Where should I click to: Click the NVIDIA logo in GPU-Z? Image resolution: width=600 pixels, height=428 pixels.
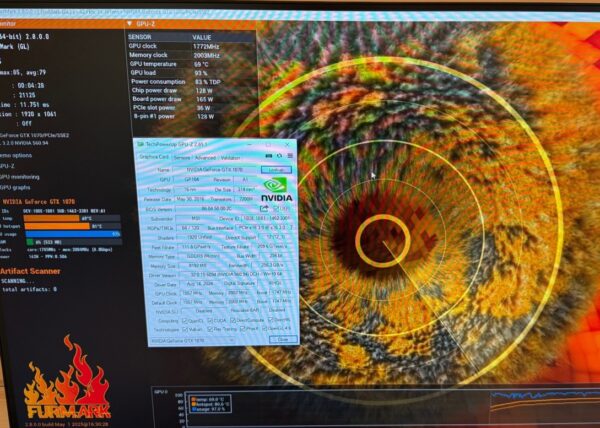pos(276,189)
